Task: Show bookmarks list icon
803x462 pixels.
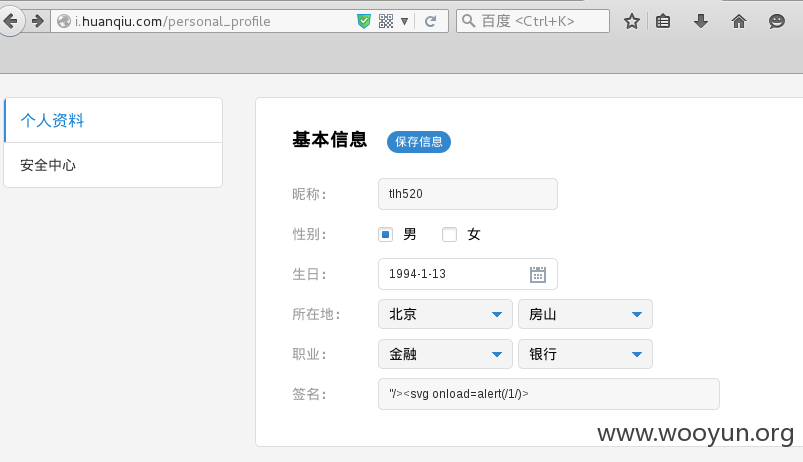Action: [663, 21]
